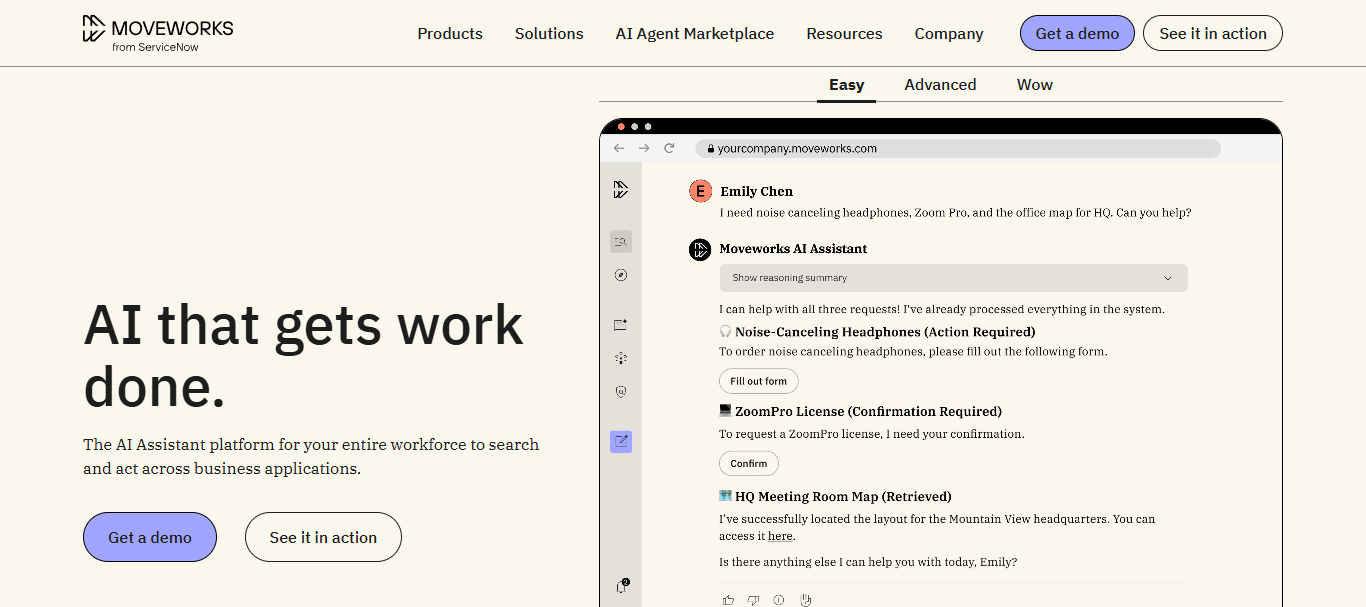Click See it in action below the headline

click(323, 537)
